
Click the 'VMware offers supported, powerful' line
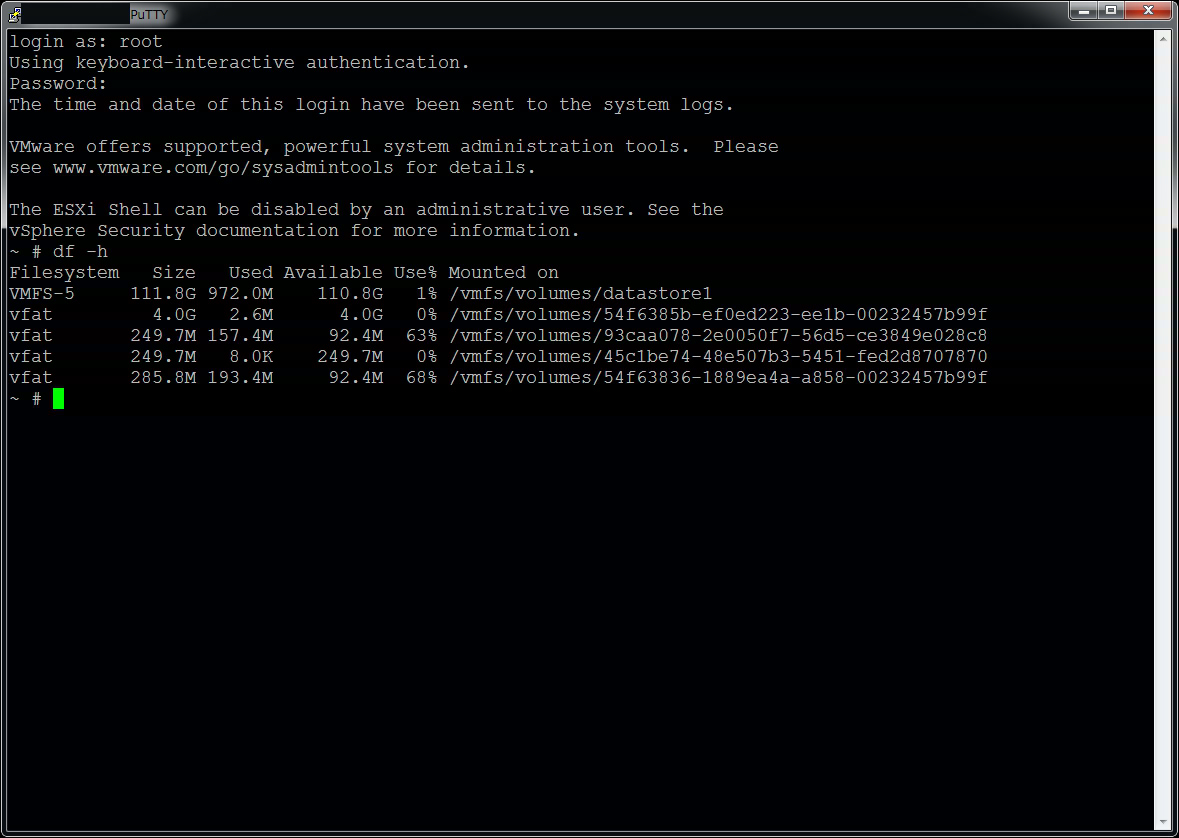394,147
